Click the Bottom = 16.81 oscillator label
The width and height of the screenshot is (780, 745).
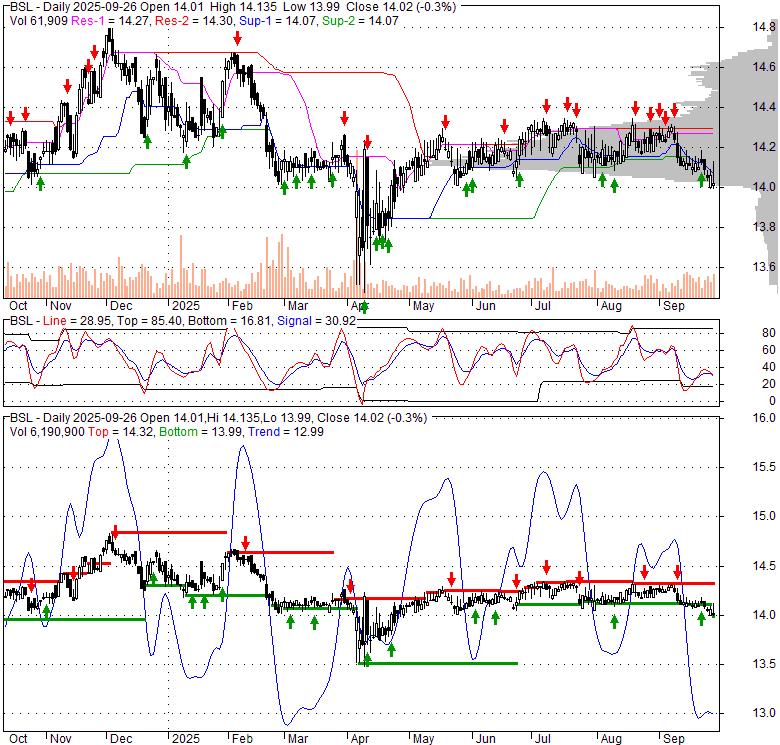[230, 321]
